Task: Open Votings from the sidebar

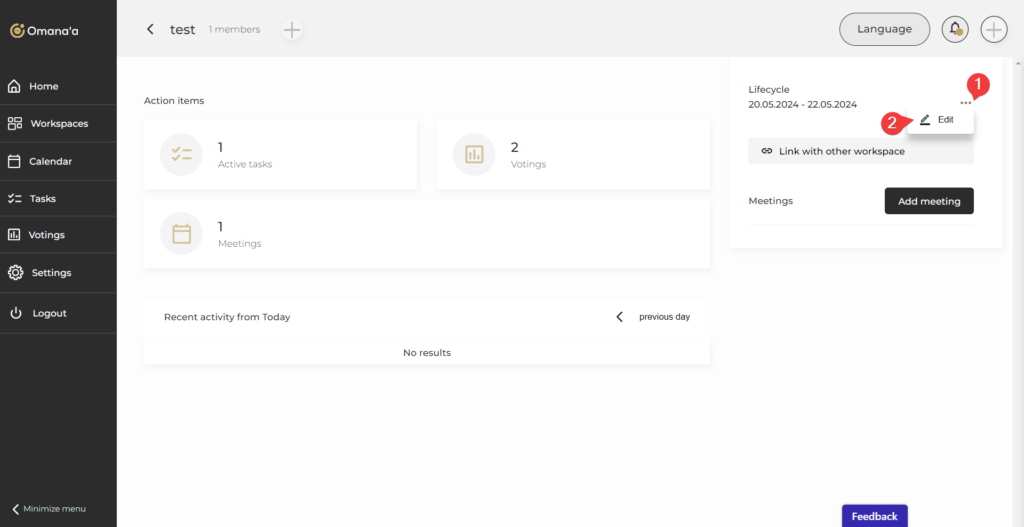Action: (46, 235)
